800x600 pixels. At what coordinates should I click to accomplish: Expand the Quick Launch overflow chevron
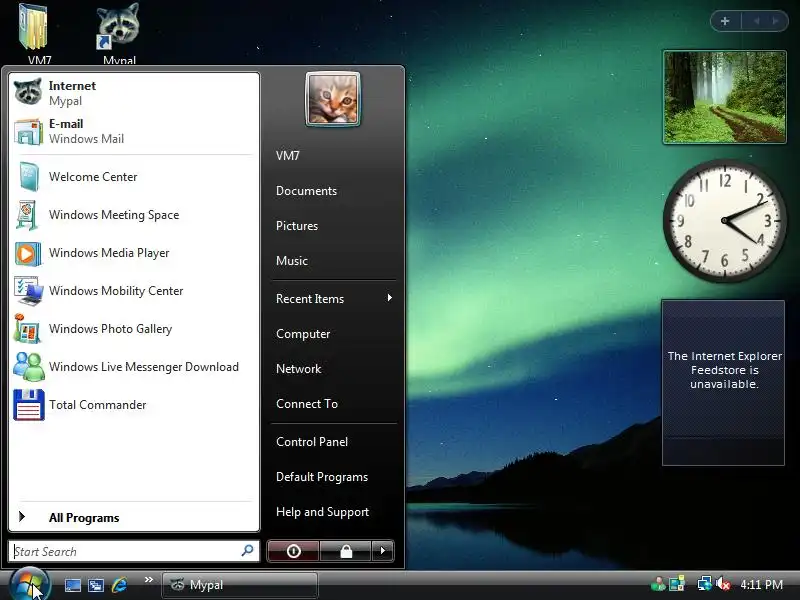pyautogui.click(x=148, y=579)
